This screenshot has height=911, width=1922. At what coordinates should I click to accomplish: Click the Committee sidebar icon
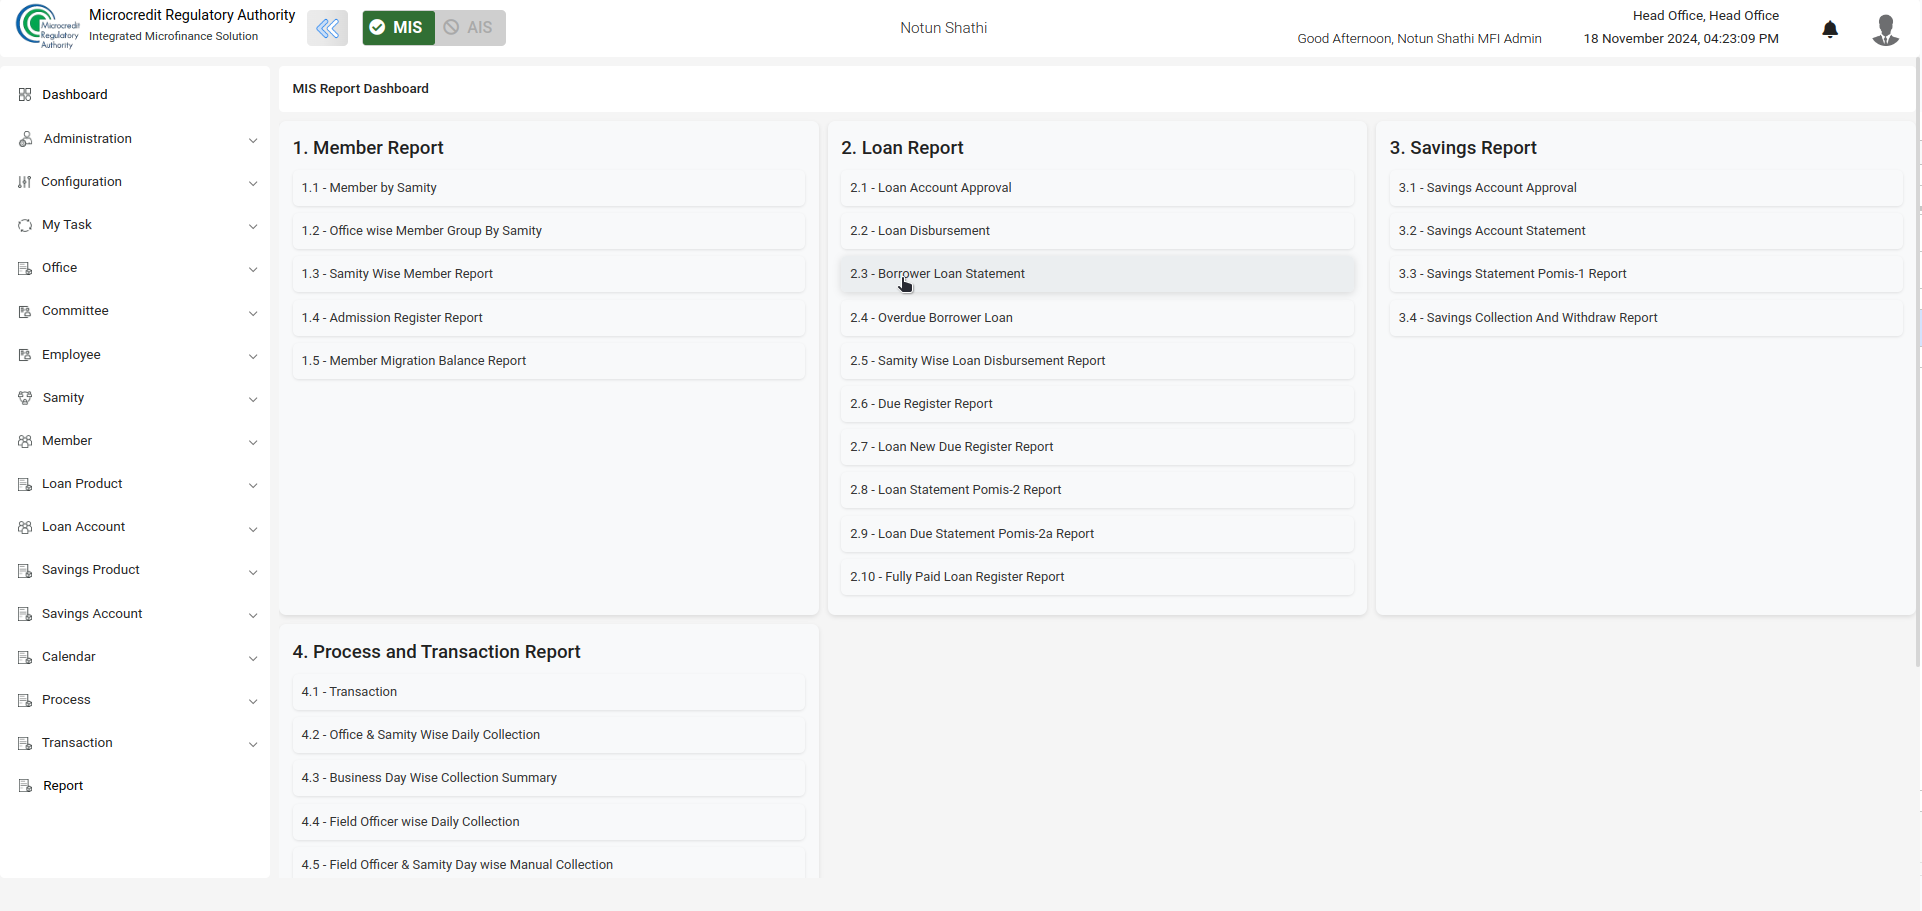pyautogui.click(x=25, y=311)
